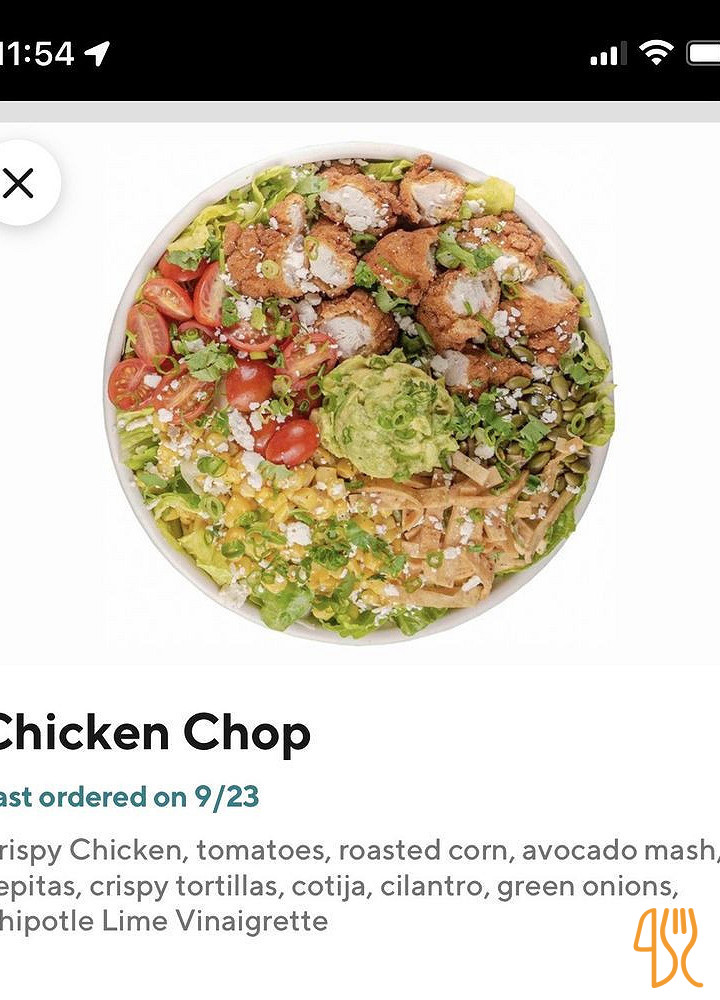The width and height of the screenshot is (720, 1000).
Task: Click the Chipotle Lime Vinaigrette text
Action: coord(164,921)
